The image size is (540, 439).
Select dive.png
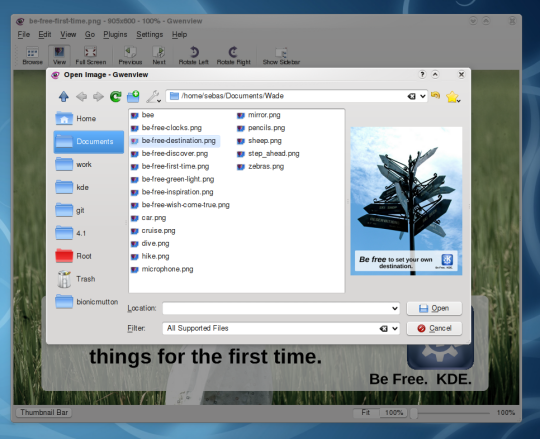click(150, 243)
